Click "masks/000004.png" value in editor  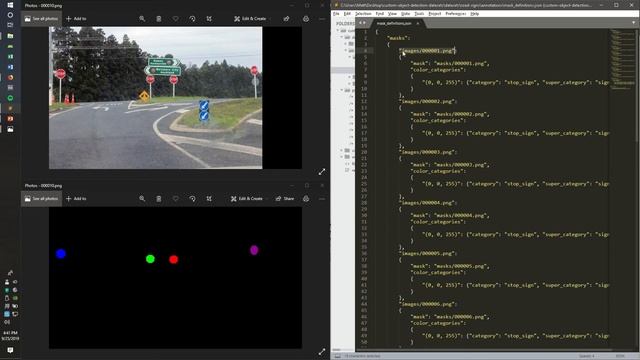tap(461, 216)
